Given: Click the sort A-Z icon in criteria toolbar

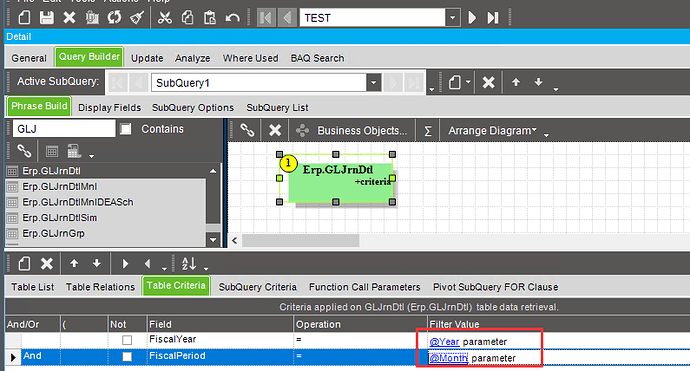Looking at the screenshot, I should (x=189, y=264).
